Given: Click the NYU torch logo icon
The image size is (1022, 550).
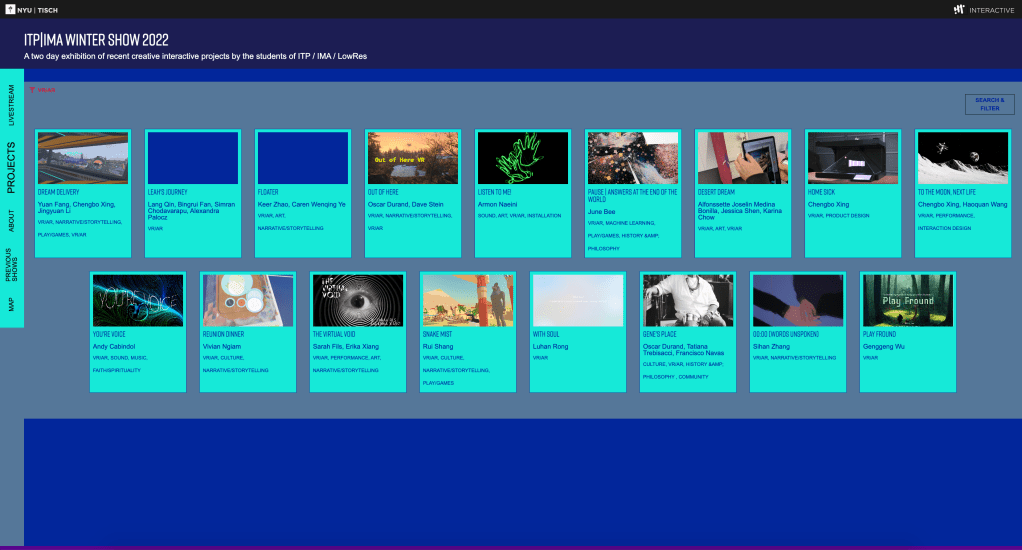Looking at the screenshot, I should [11, 9].
